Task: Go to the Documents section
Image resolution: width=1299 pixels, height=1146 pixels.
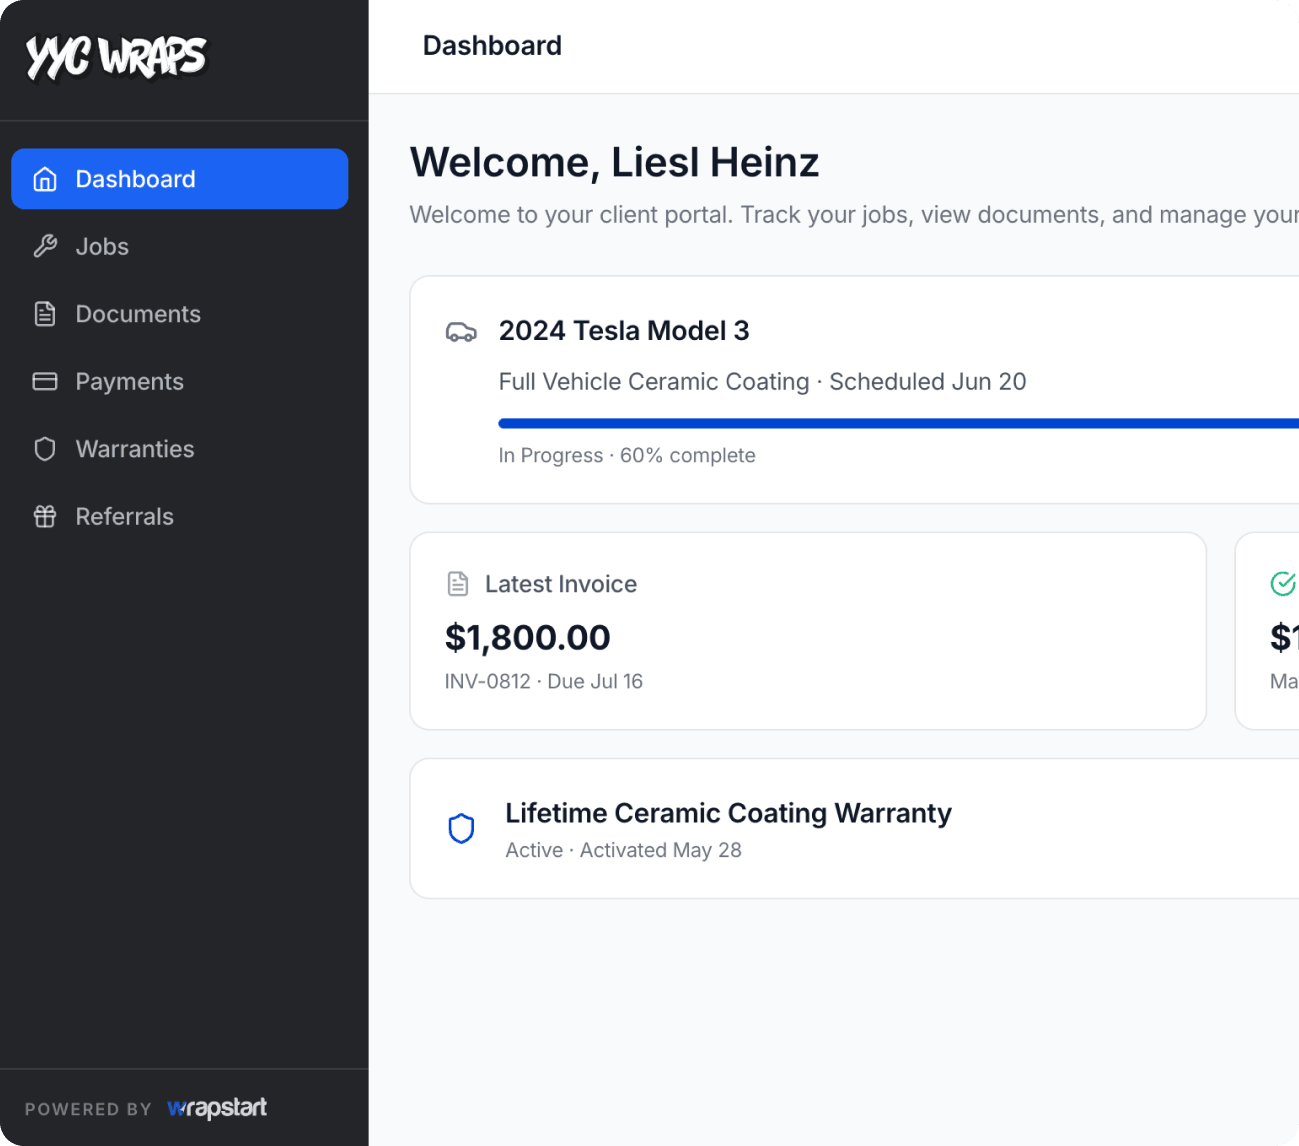Action: coord(180,314)
